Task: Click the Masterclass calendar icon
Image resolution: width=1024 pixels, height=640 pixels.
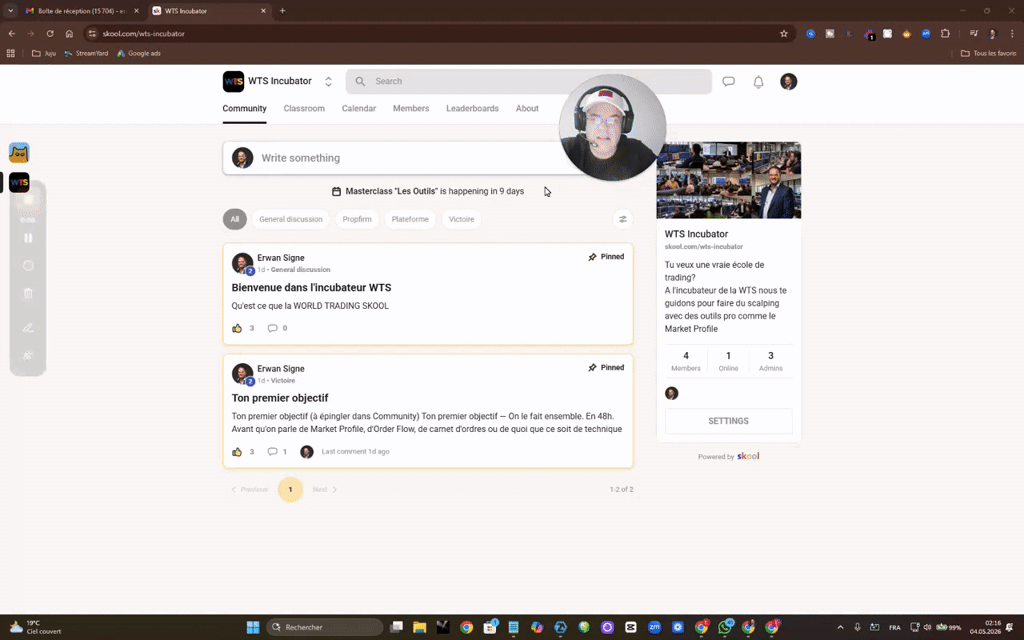Action: point(336,191)
